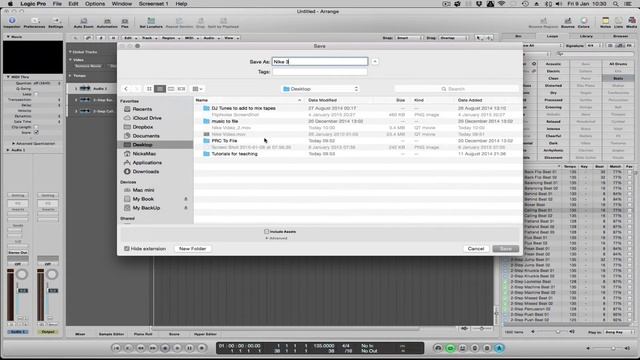Select the Acoustic loop filter button
Viewport: 640px width, 360px height.
pyautogui.click(x=553, y=64)
